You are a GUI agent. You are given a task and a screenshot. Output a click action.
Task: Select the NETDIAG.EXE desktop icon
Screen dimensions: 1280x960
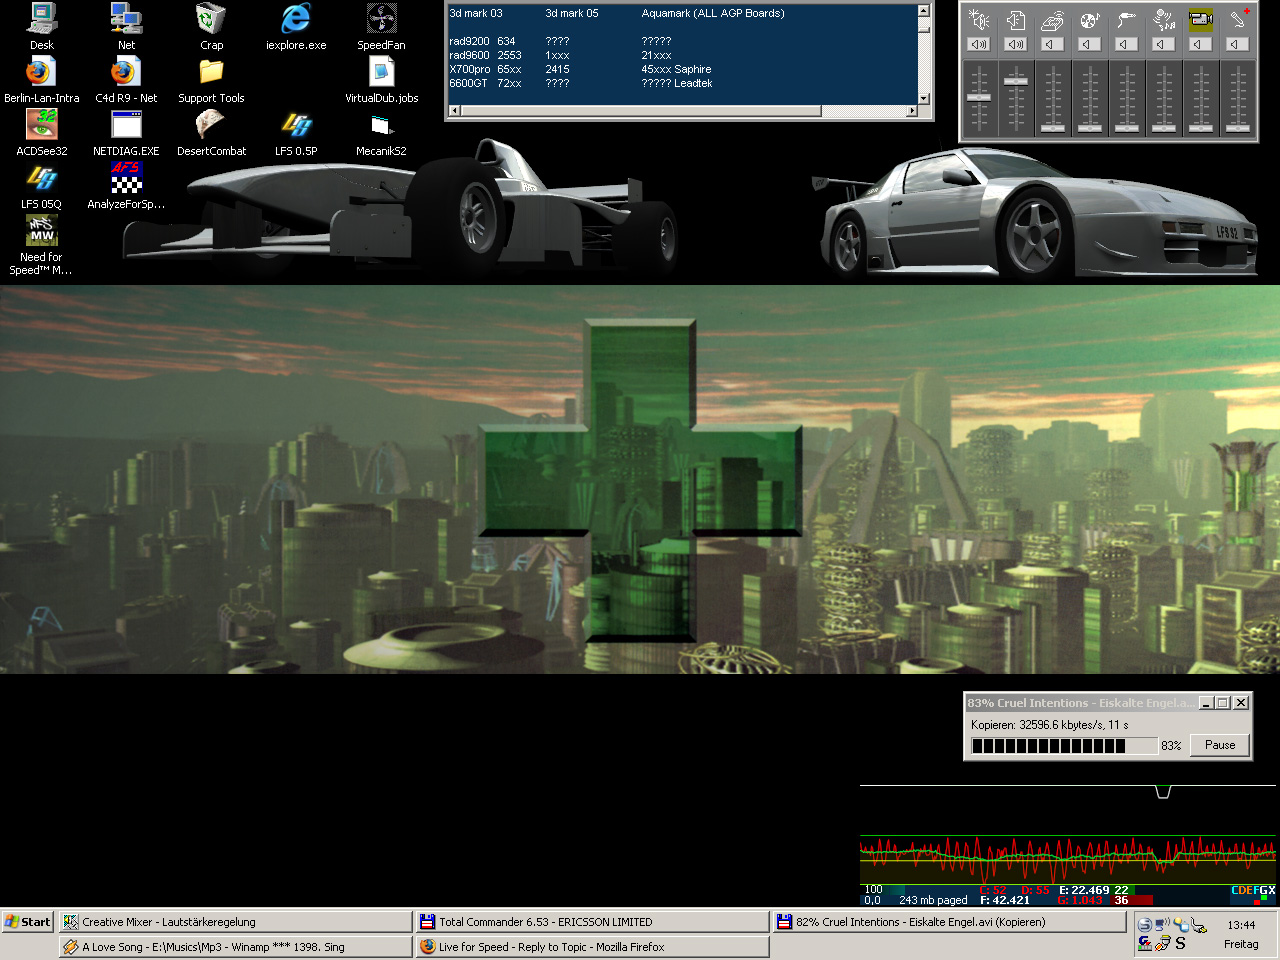click(x=126, y=132)
